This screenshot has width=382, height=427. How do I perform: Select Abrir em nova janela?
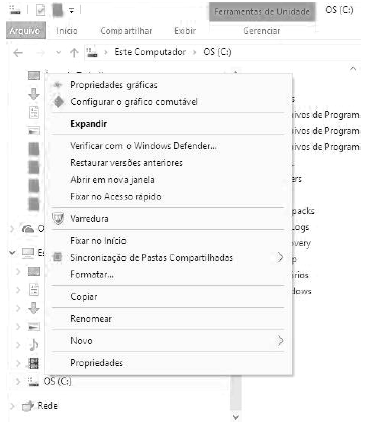tap(169, 180)
